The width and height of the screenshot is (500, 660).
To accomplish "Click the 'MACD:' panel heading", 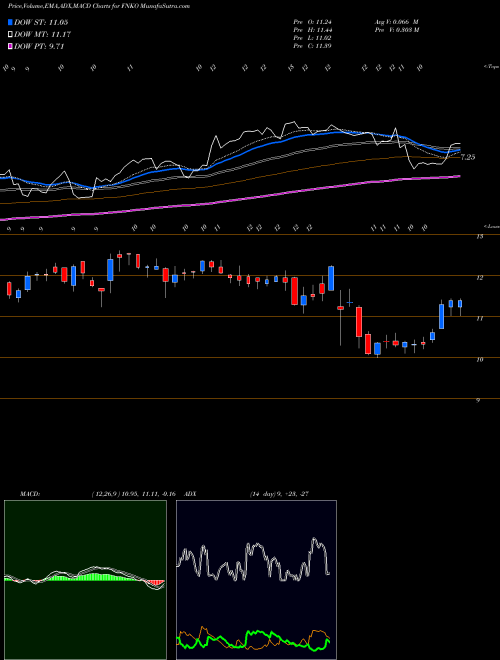I will click(x=30, y=494).
